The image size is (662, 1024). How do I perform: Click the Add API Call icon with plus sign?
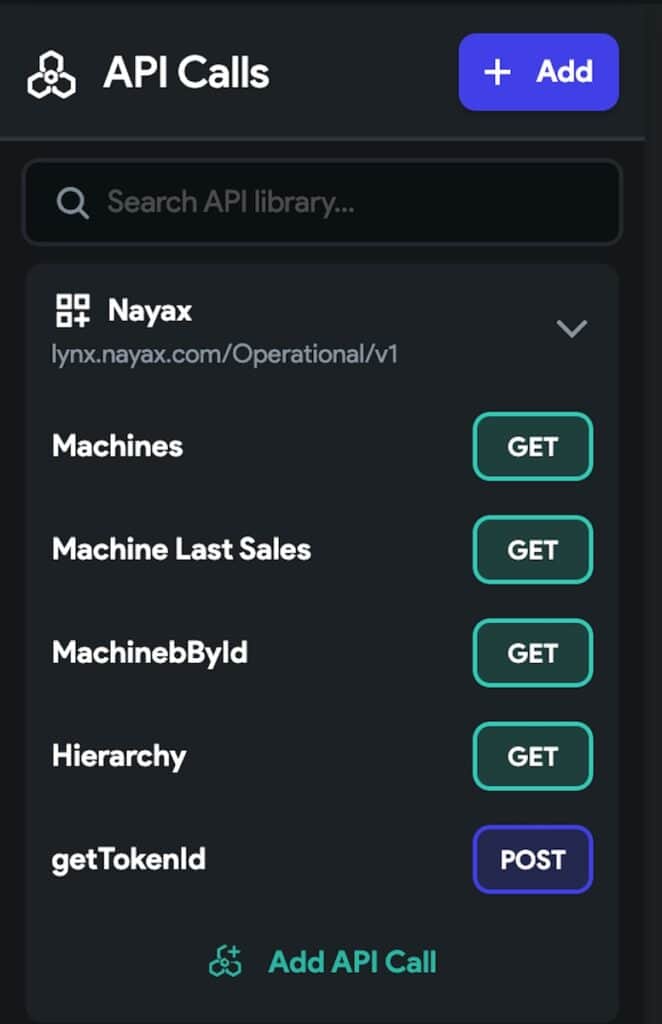pos(227,961)
